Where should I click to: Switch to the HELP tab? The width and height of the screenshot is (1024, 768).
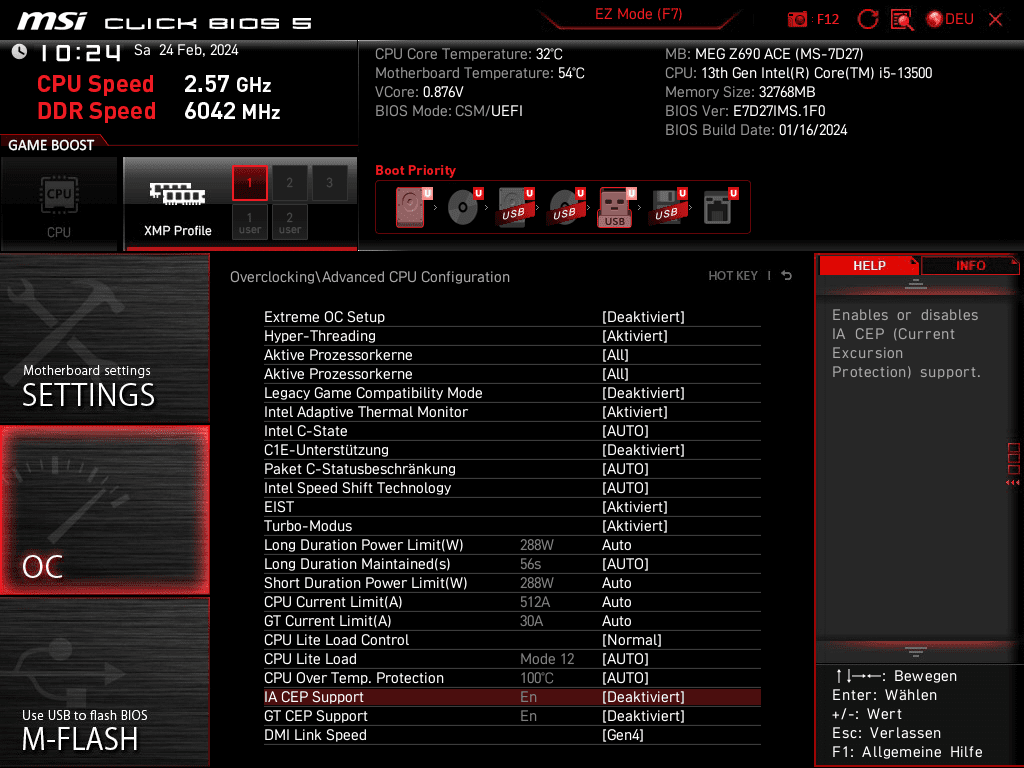click(869, 265)
